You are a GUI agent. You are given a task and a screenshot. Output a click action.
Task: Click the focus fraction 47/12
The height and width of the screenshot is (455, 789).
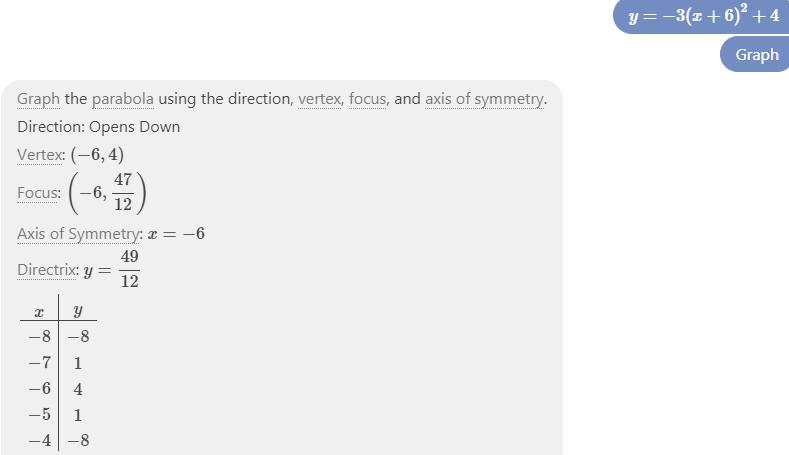[123, 192]
